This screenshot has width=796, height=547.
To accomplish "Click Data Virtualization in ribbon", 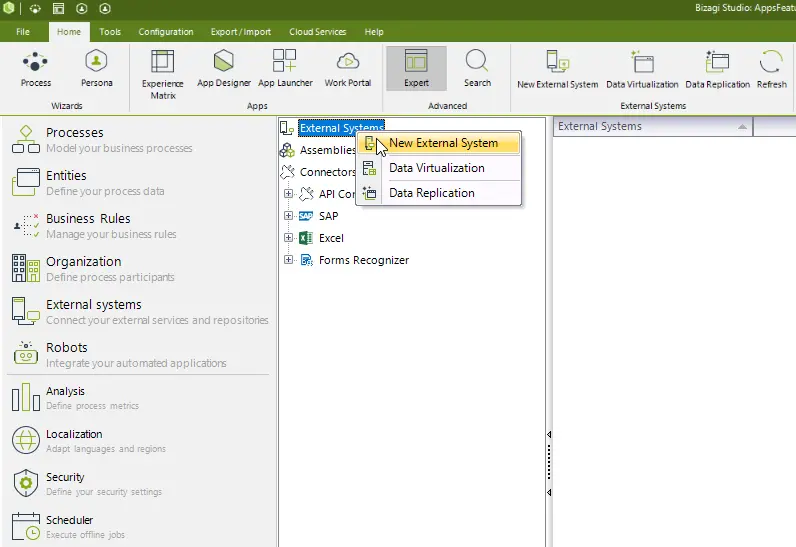I will pos(642,70).
